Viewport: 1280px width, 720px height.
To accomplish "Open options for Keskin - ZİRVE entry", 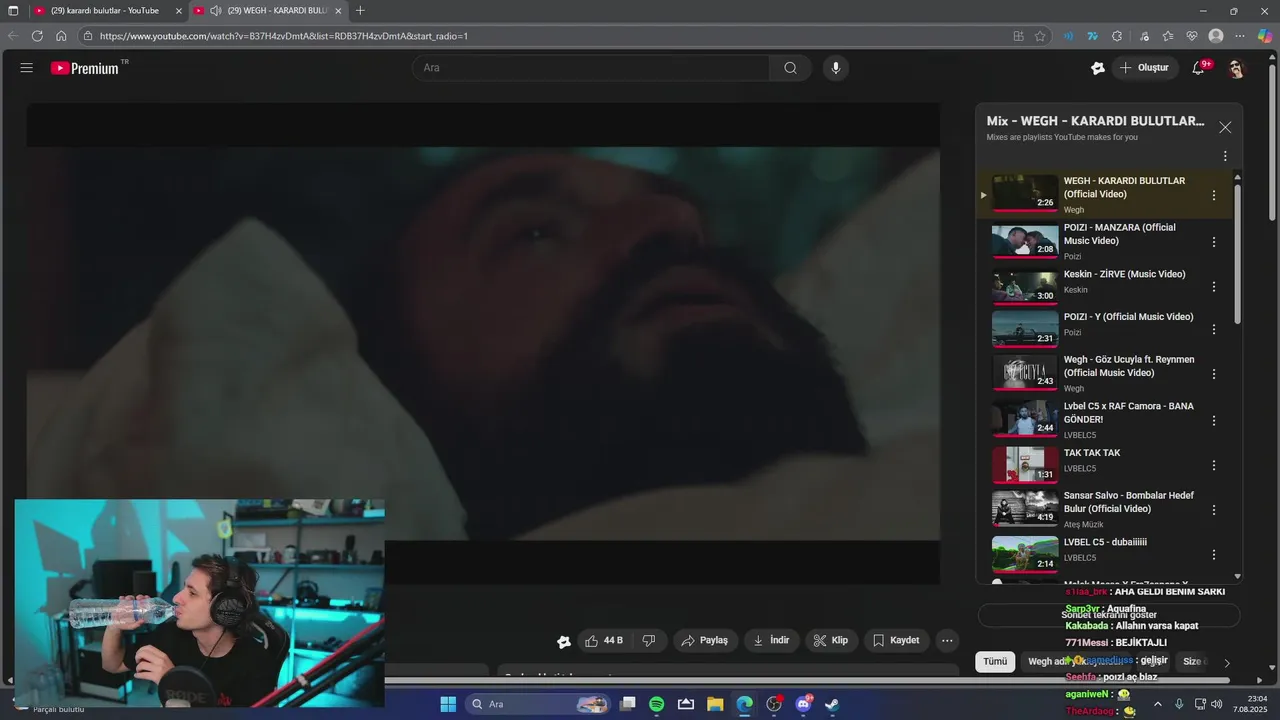I will point(1214,286).
